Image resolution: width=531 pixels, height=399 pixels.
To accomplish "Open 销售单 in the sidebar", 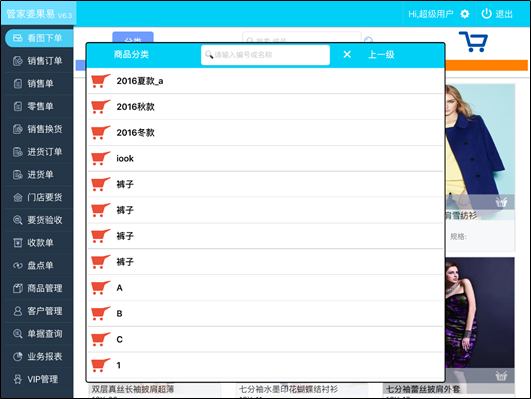I will pos(39,83).
